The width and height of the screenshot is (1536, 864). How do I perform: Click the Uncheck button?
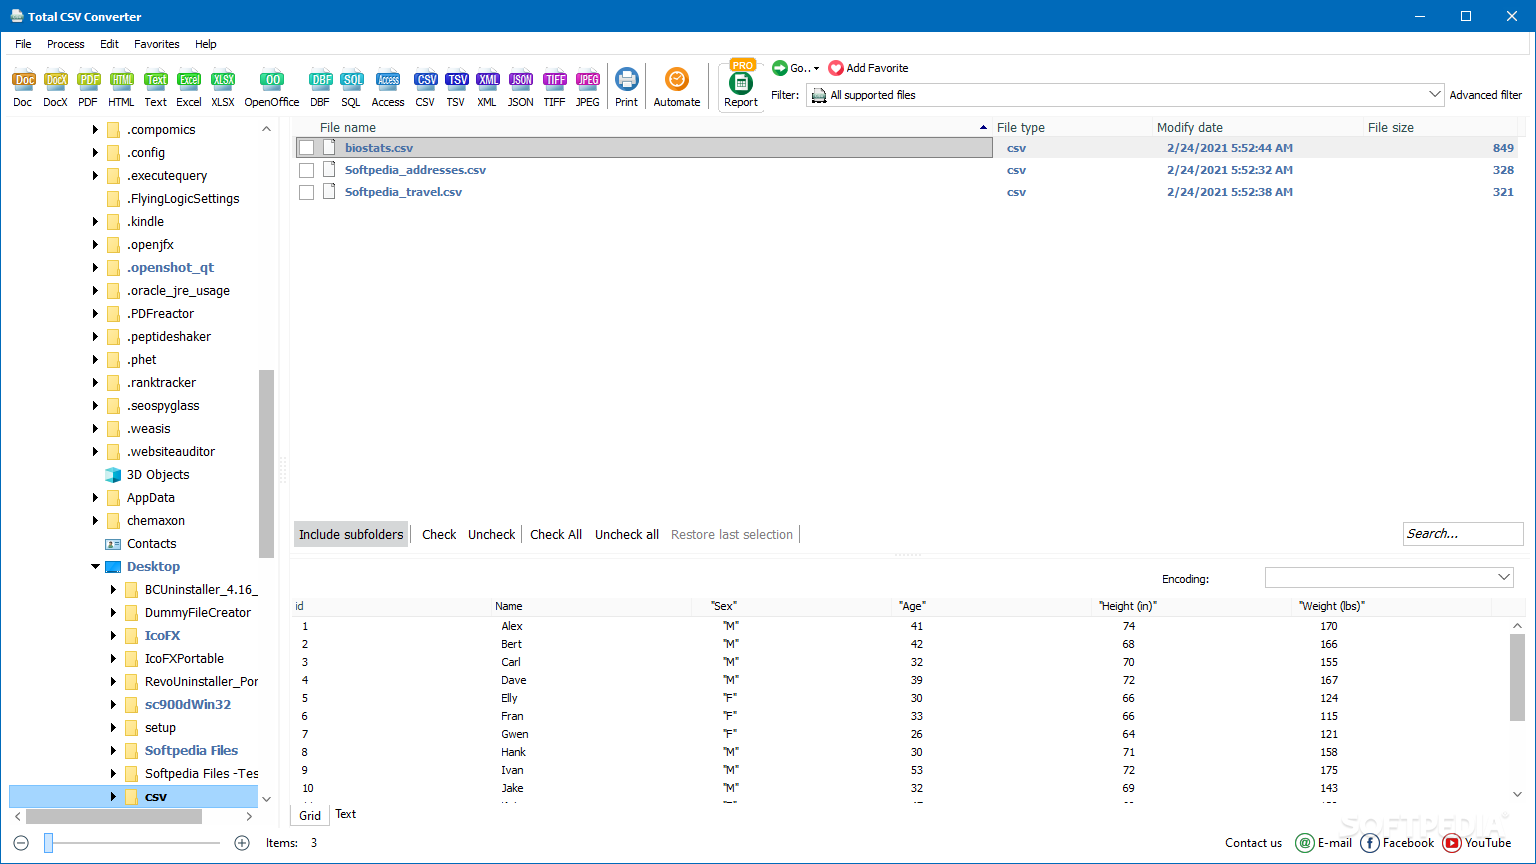click(492, 534)
